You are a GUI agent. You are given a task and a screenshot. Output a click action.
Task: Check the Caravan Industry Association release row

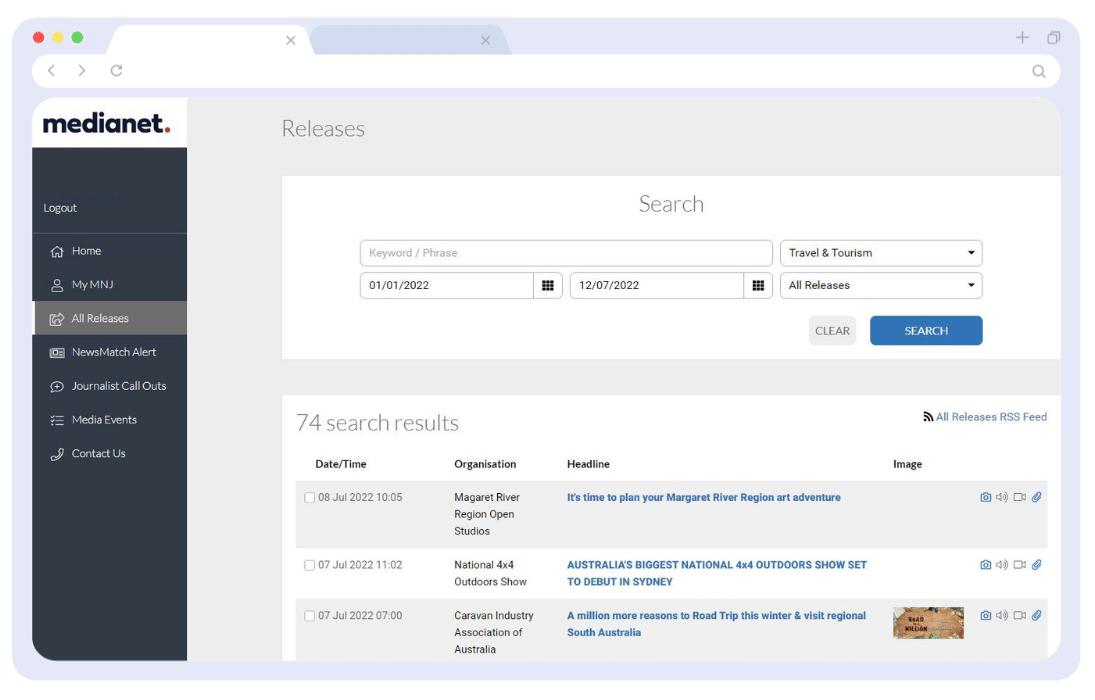[x=310, y=616]
